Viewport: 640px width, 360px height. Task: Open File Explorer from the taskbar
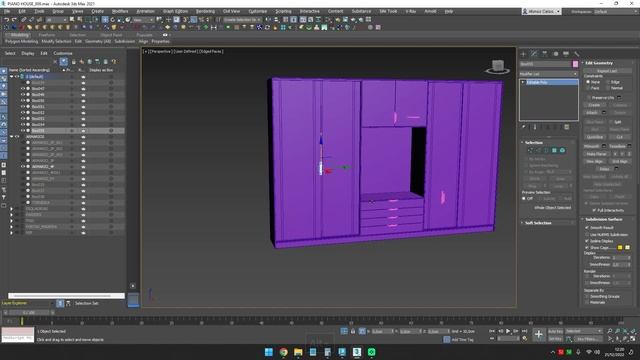pos(298,352)
